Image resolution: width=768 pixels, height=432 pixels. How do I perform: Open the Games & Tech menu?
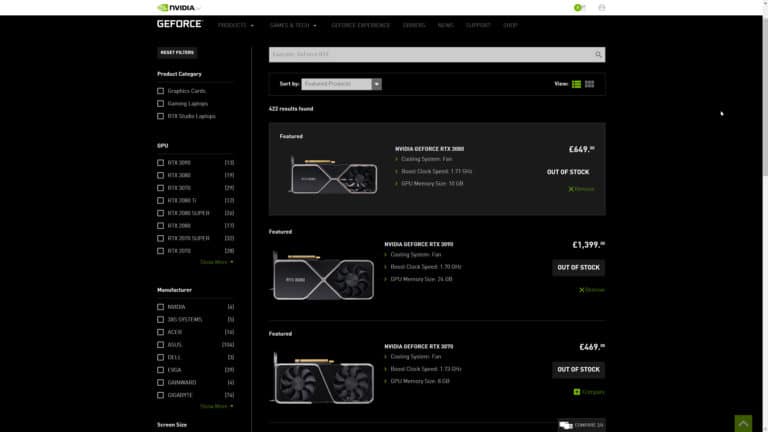pos(293,24)
